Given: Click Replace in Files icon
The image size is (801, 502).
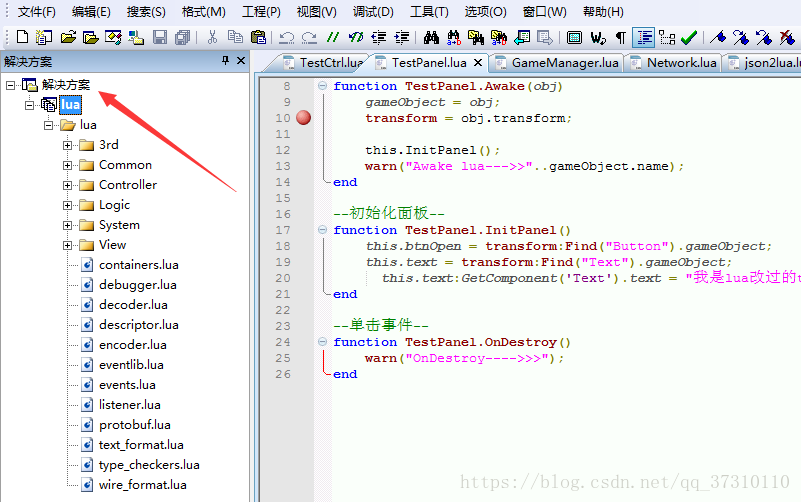Looking at the screenshot, I should 499,37.
